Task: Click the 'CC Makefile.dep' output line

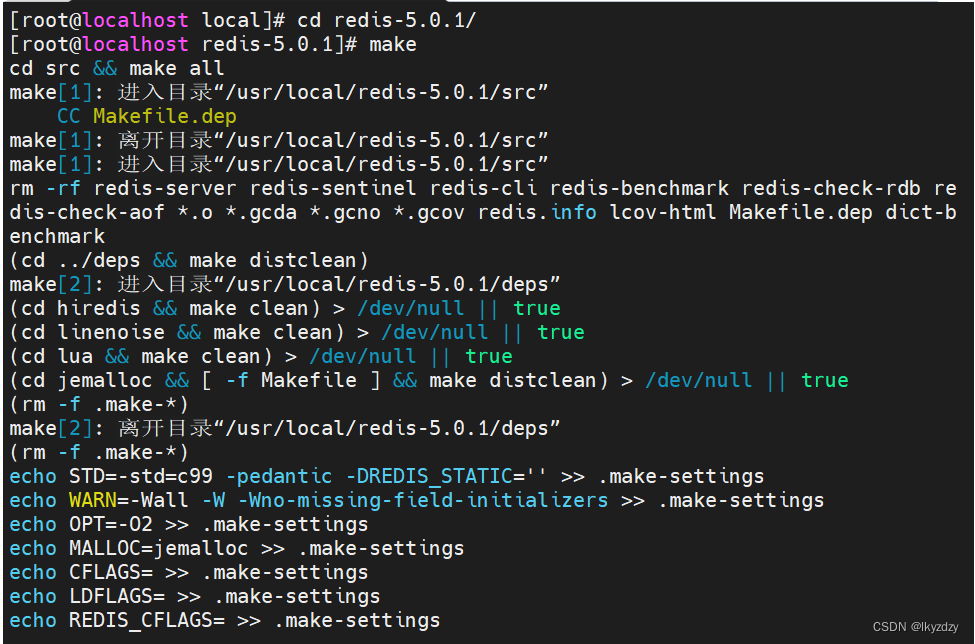Action: click(145, 115)
